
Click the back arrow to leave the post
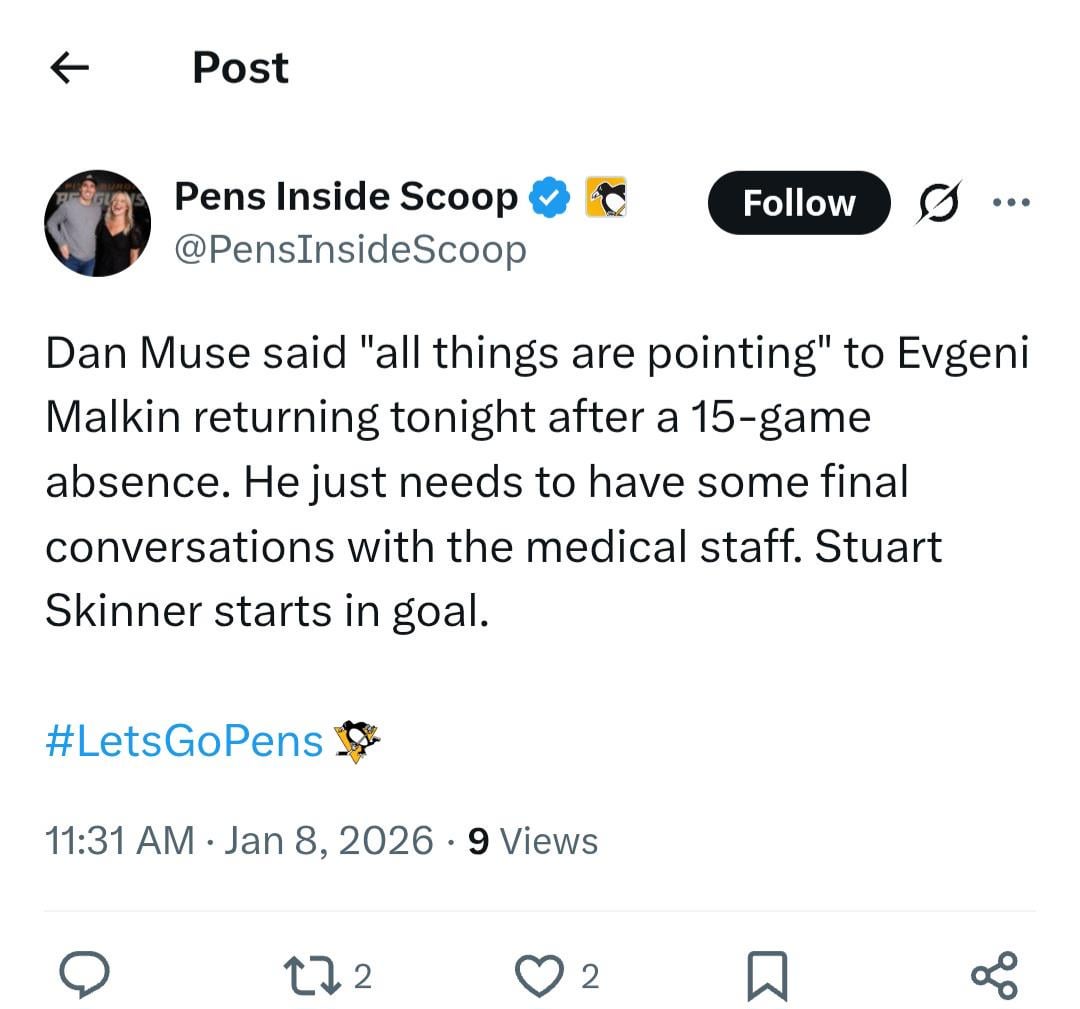(67, 67)
